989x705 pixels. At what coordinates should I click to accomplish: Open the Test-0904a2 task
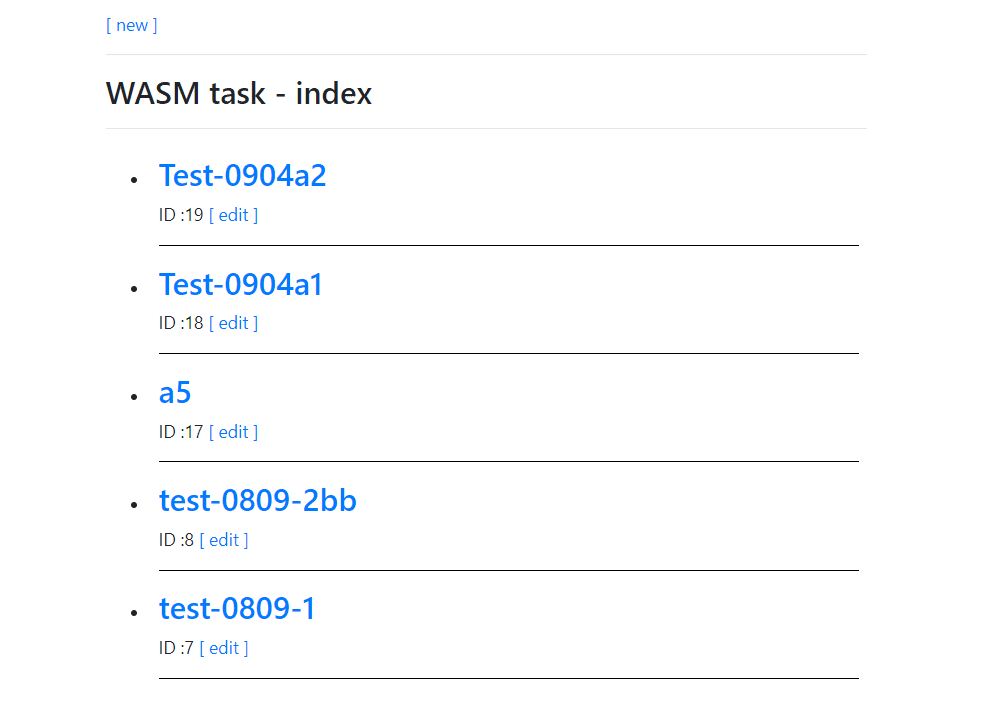pyautogui.click(x=242, y=176)
